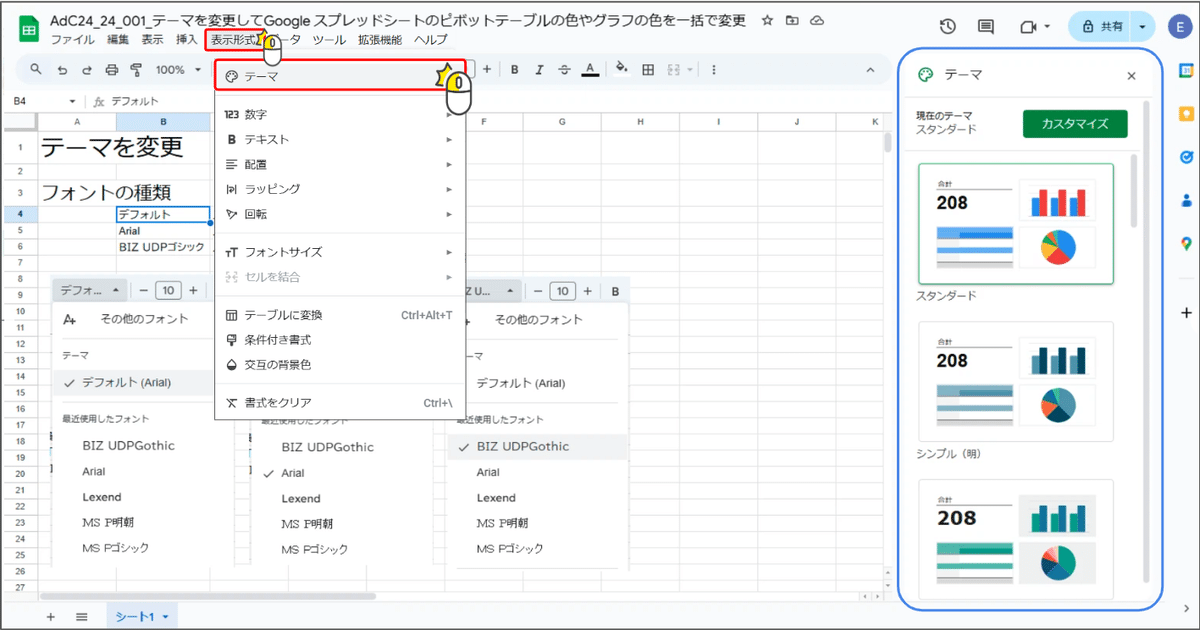Screen dimensions: 1200x630
Task: Select the シンプル（明） theme thumbnail
Action: (1015, 381)
